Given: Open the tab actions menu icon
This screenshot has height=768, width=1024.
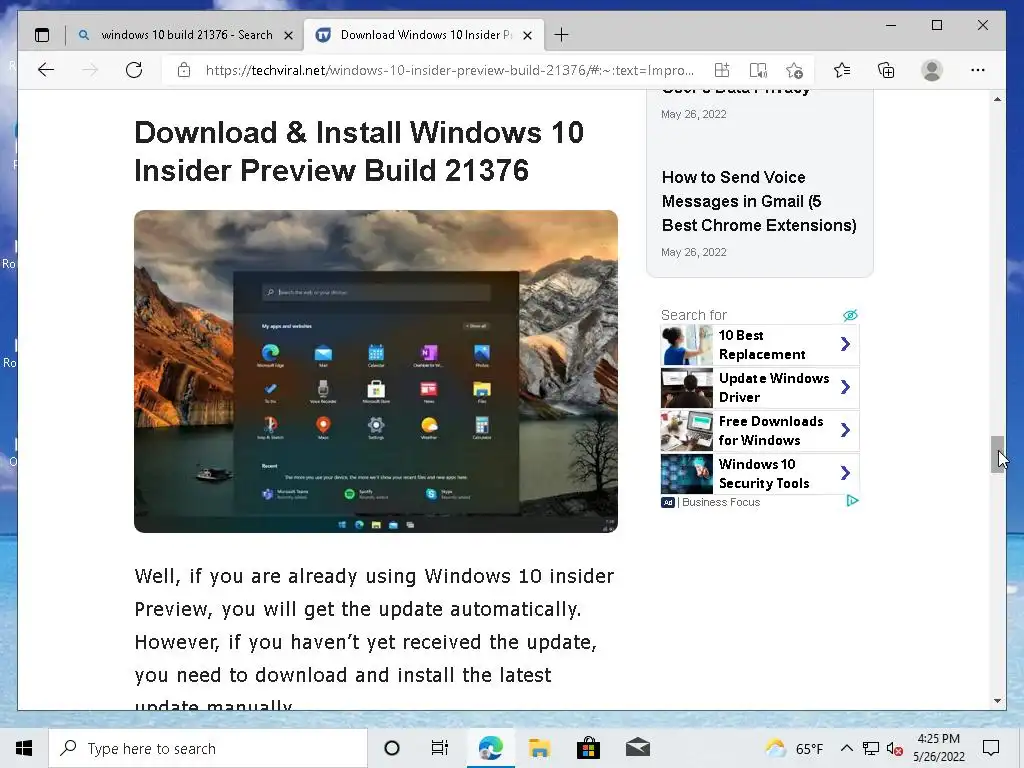Looking at the screenshot, I should [x=42, y=35].
